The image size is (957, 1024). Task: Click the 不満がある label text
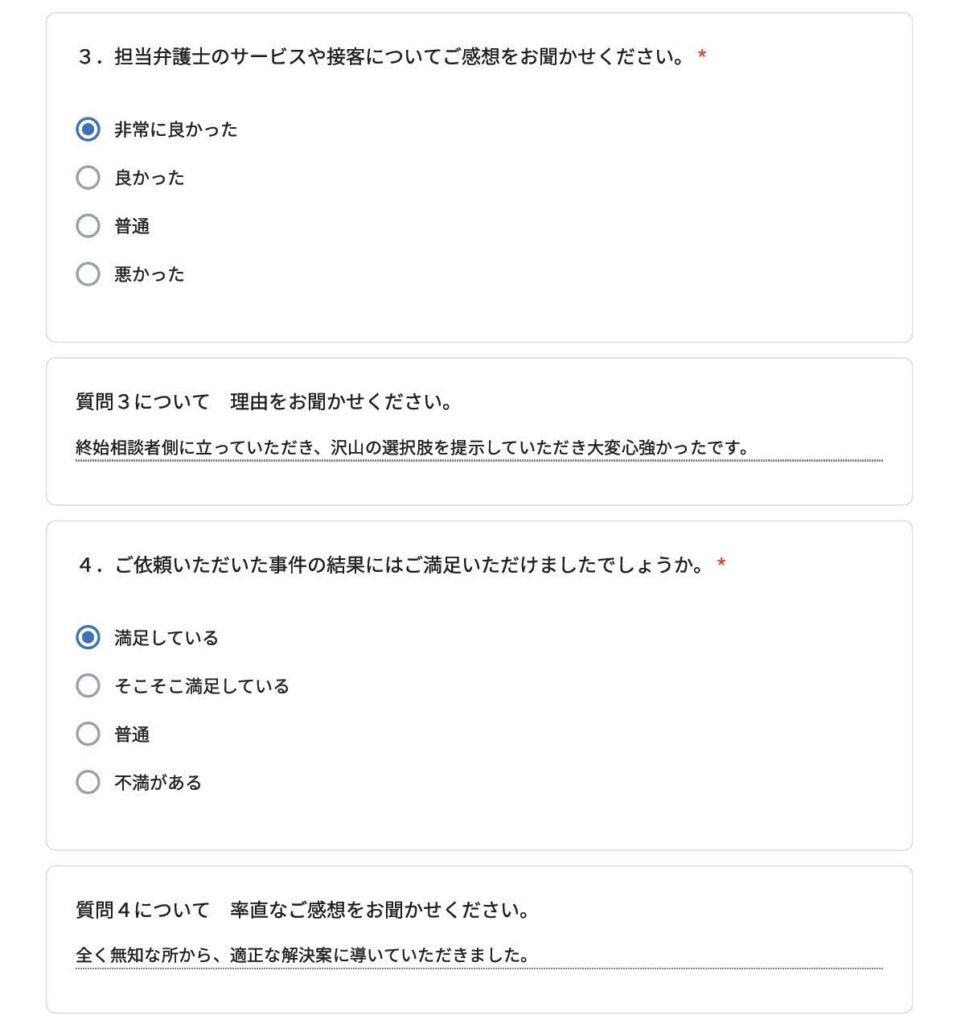[158, 782]
